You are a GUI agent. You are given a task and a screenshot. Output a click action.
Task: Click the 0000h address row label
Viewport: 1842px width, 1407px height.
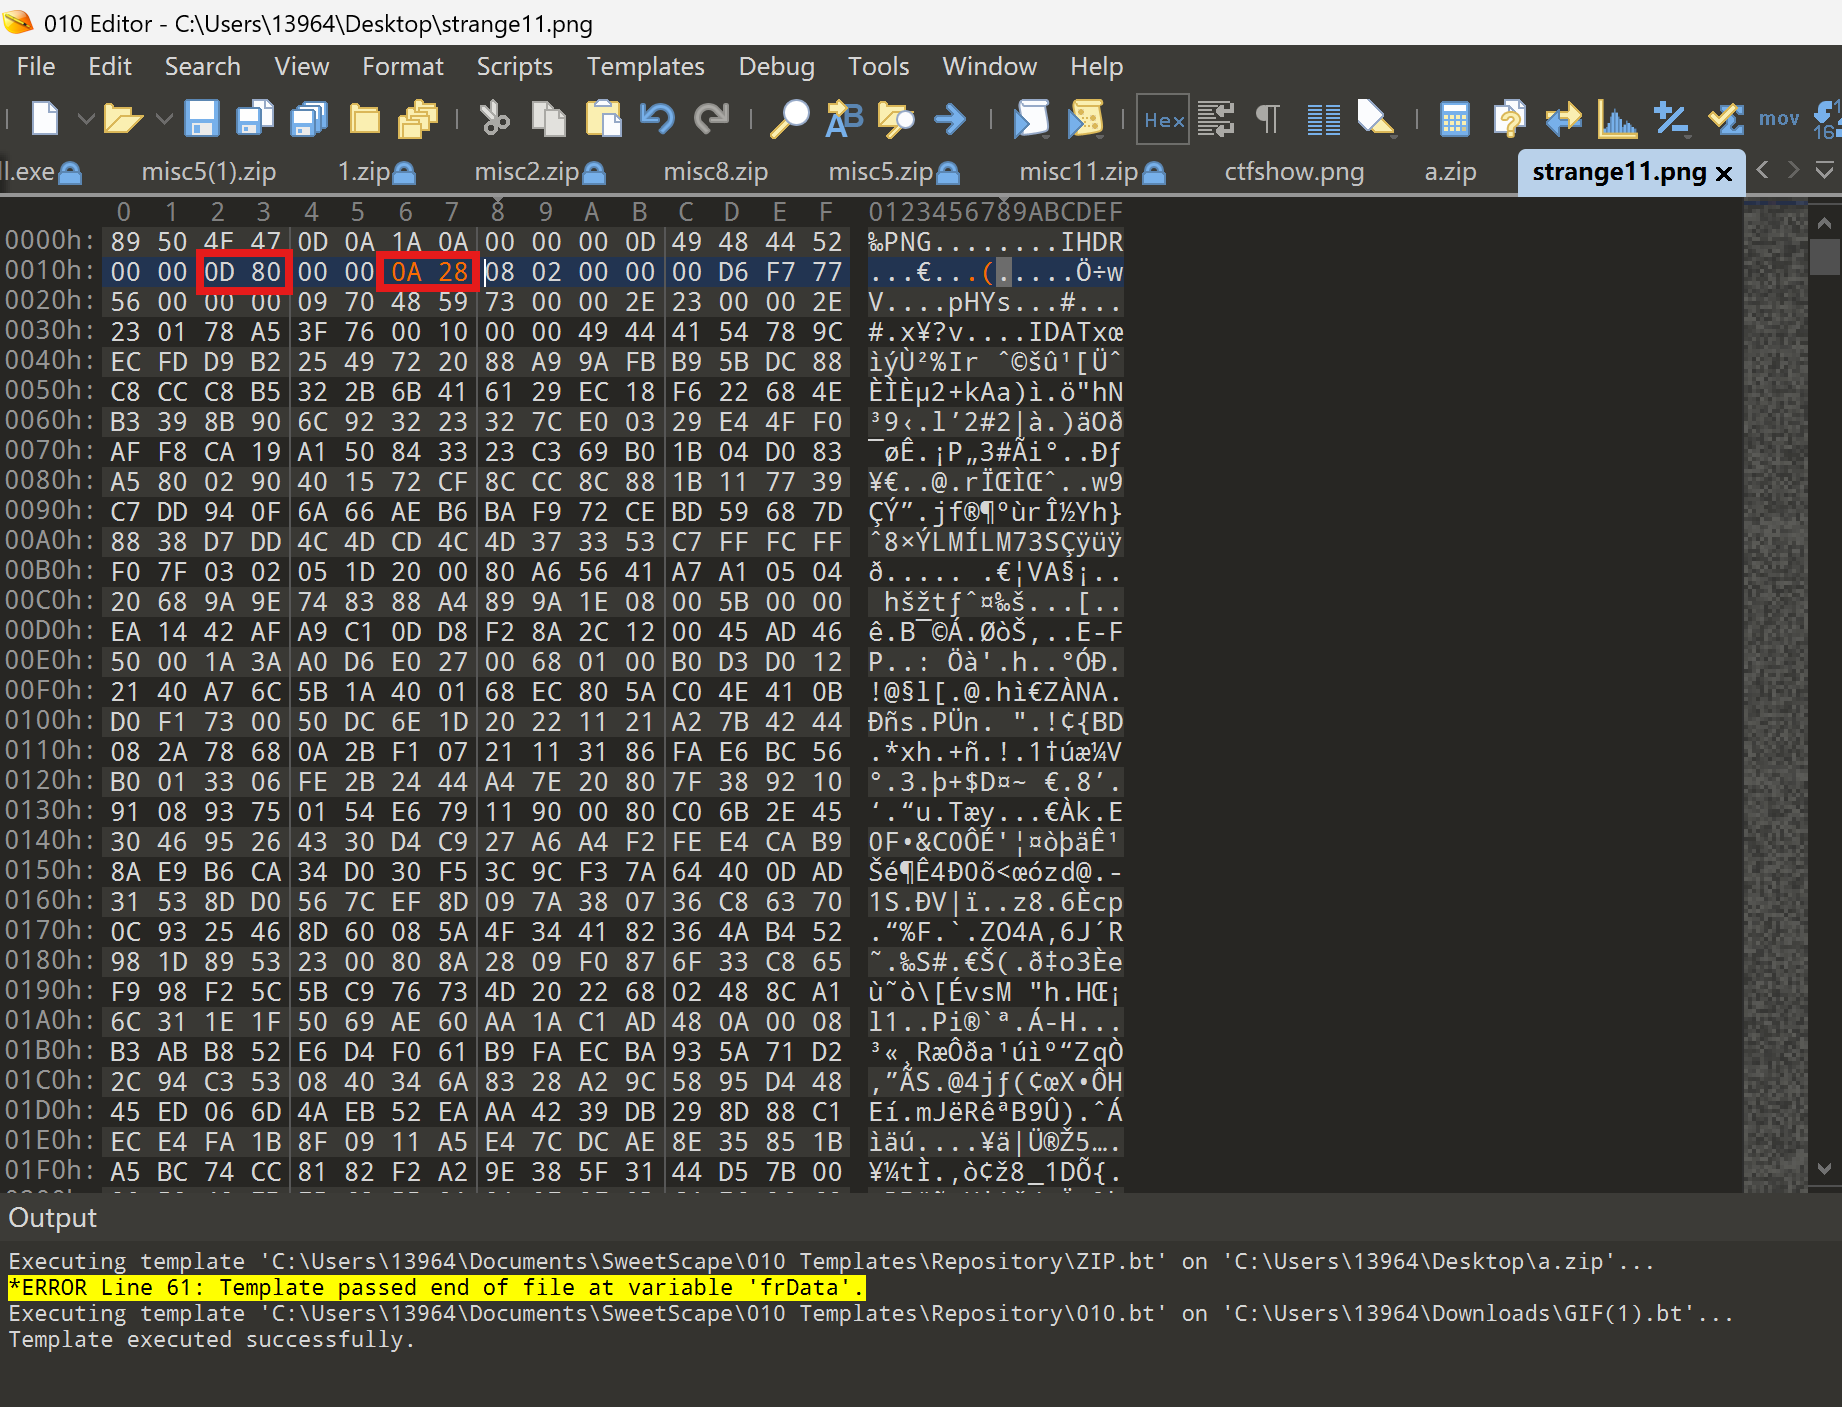click(x=49, y=242)
